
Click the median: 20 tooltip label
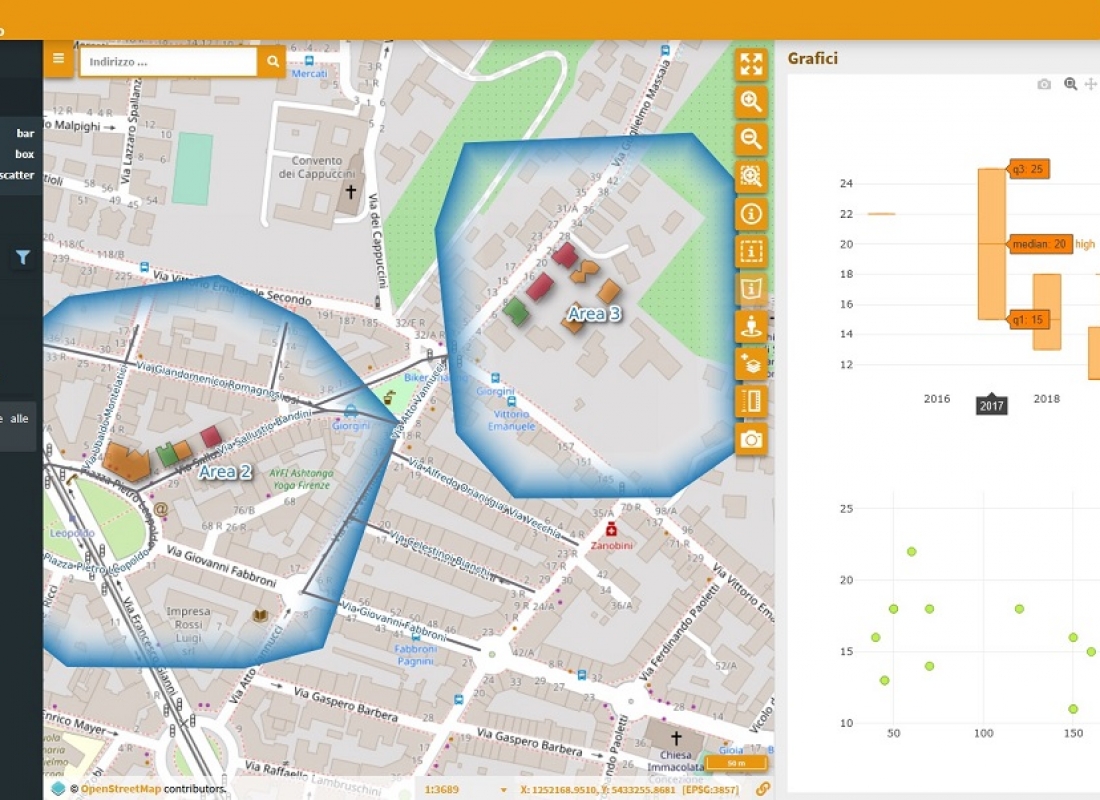tap(1040, 244)
